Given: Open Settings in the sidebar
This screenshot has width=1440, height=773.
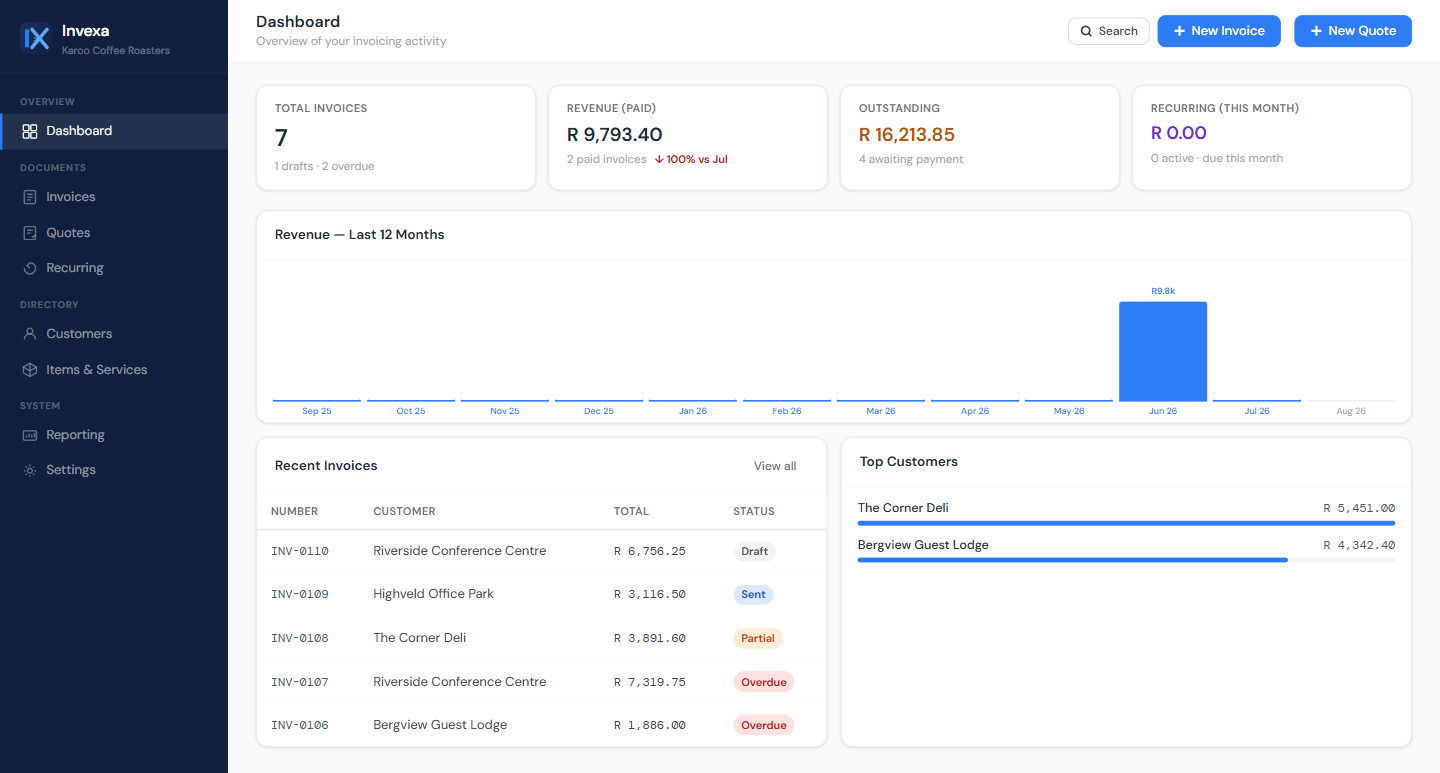Looking at the screenshot, I should (x=114, y=470).
